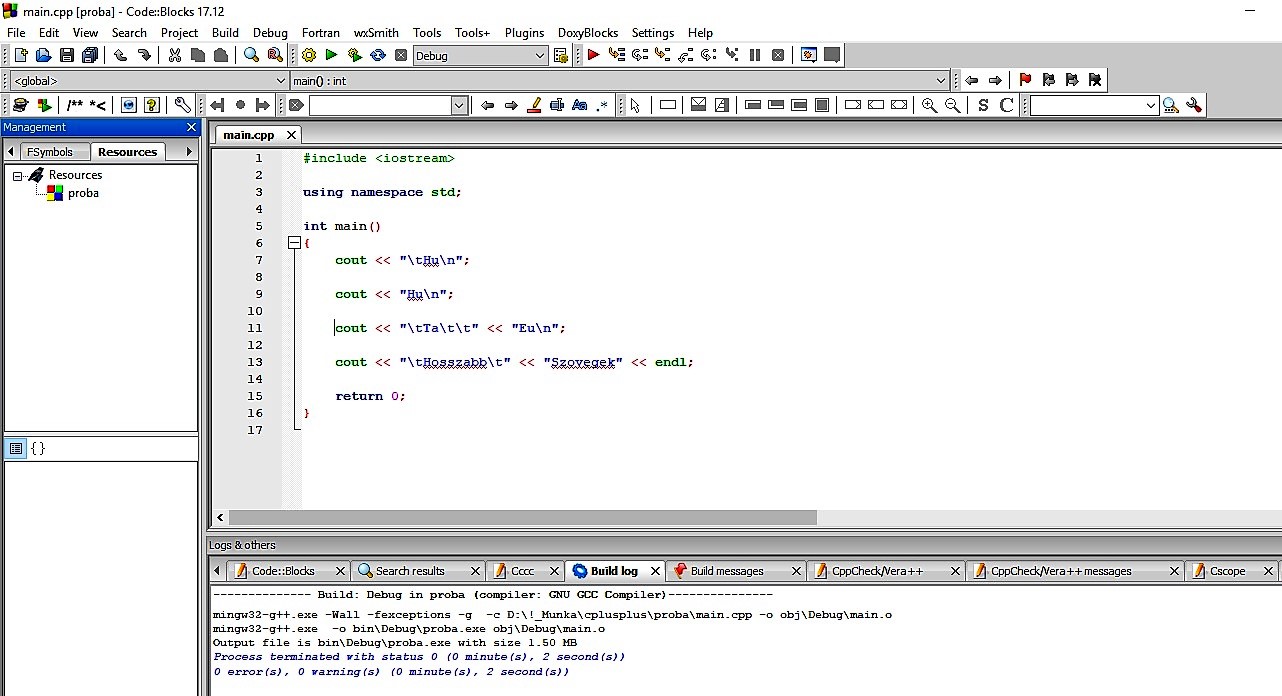Close the main.cpp editor tab

tap(291, 135)
